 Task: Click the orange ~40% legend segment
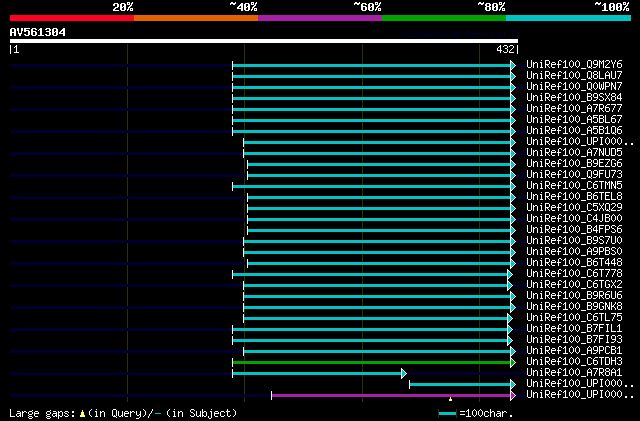point(196,18)
